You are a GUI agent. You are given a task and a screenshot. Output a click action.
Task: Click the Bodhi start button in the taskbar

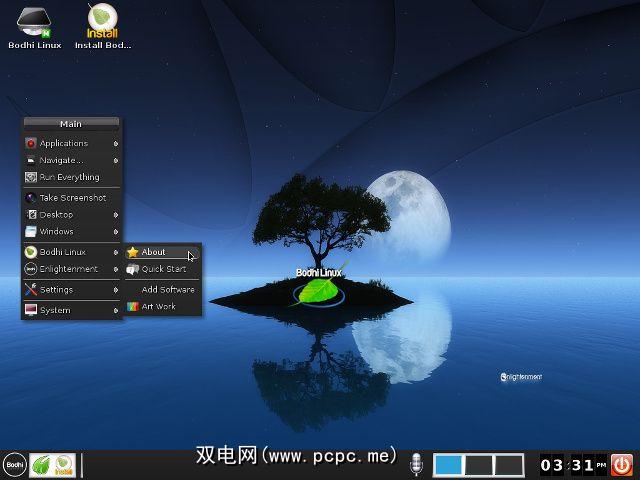click(x=14, y=464)
